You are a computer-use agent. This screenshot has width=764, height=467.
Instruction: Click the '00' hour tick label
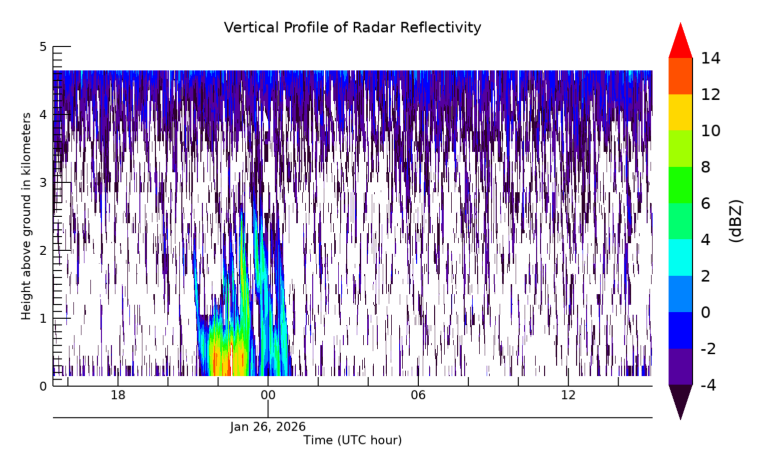268,395
